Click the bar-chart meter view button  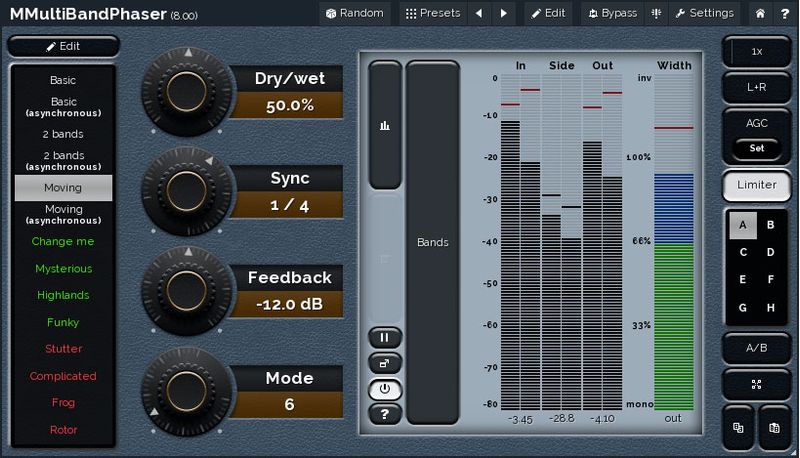click(x=385, y=125)
